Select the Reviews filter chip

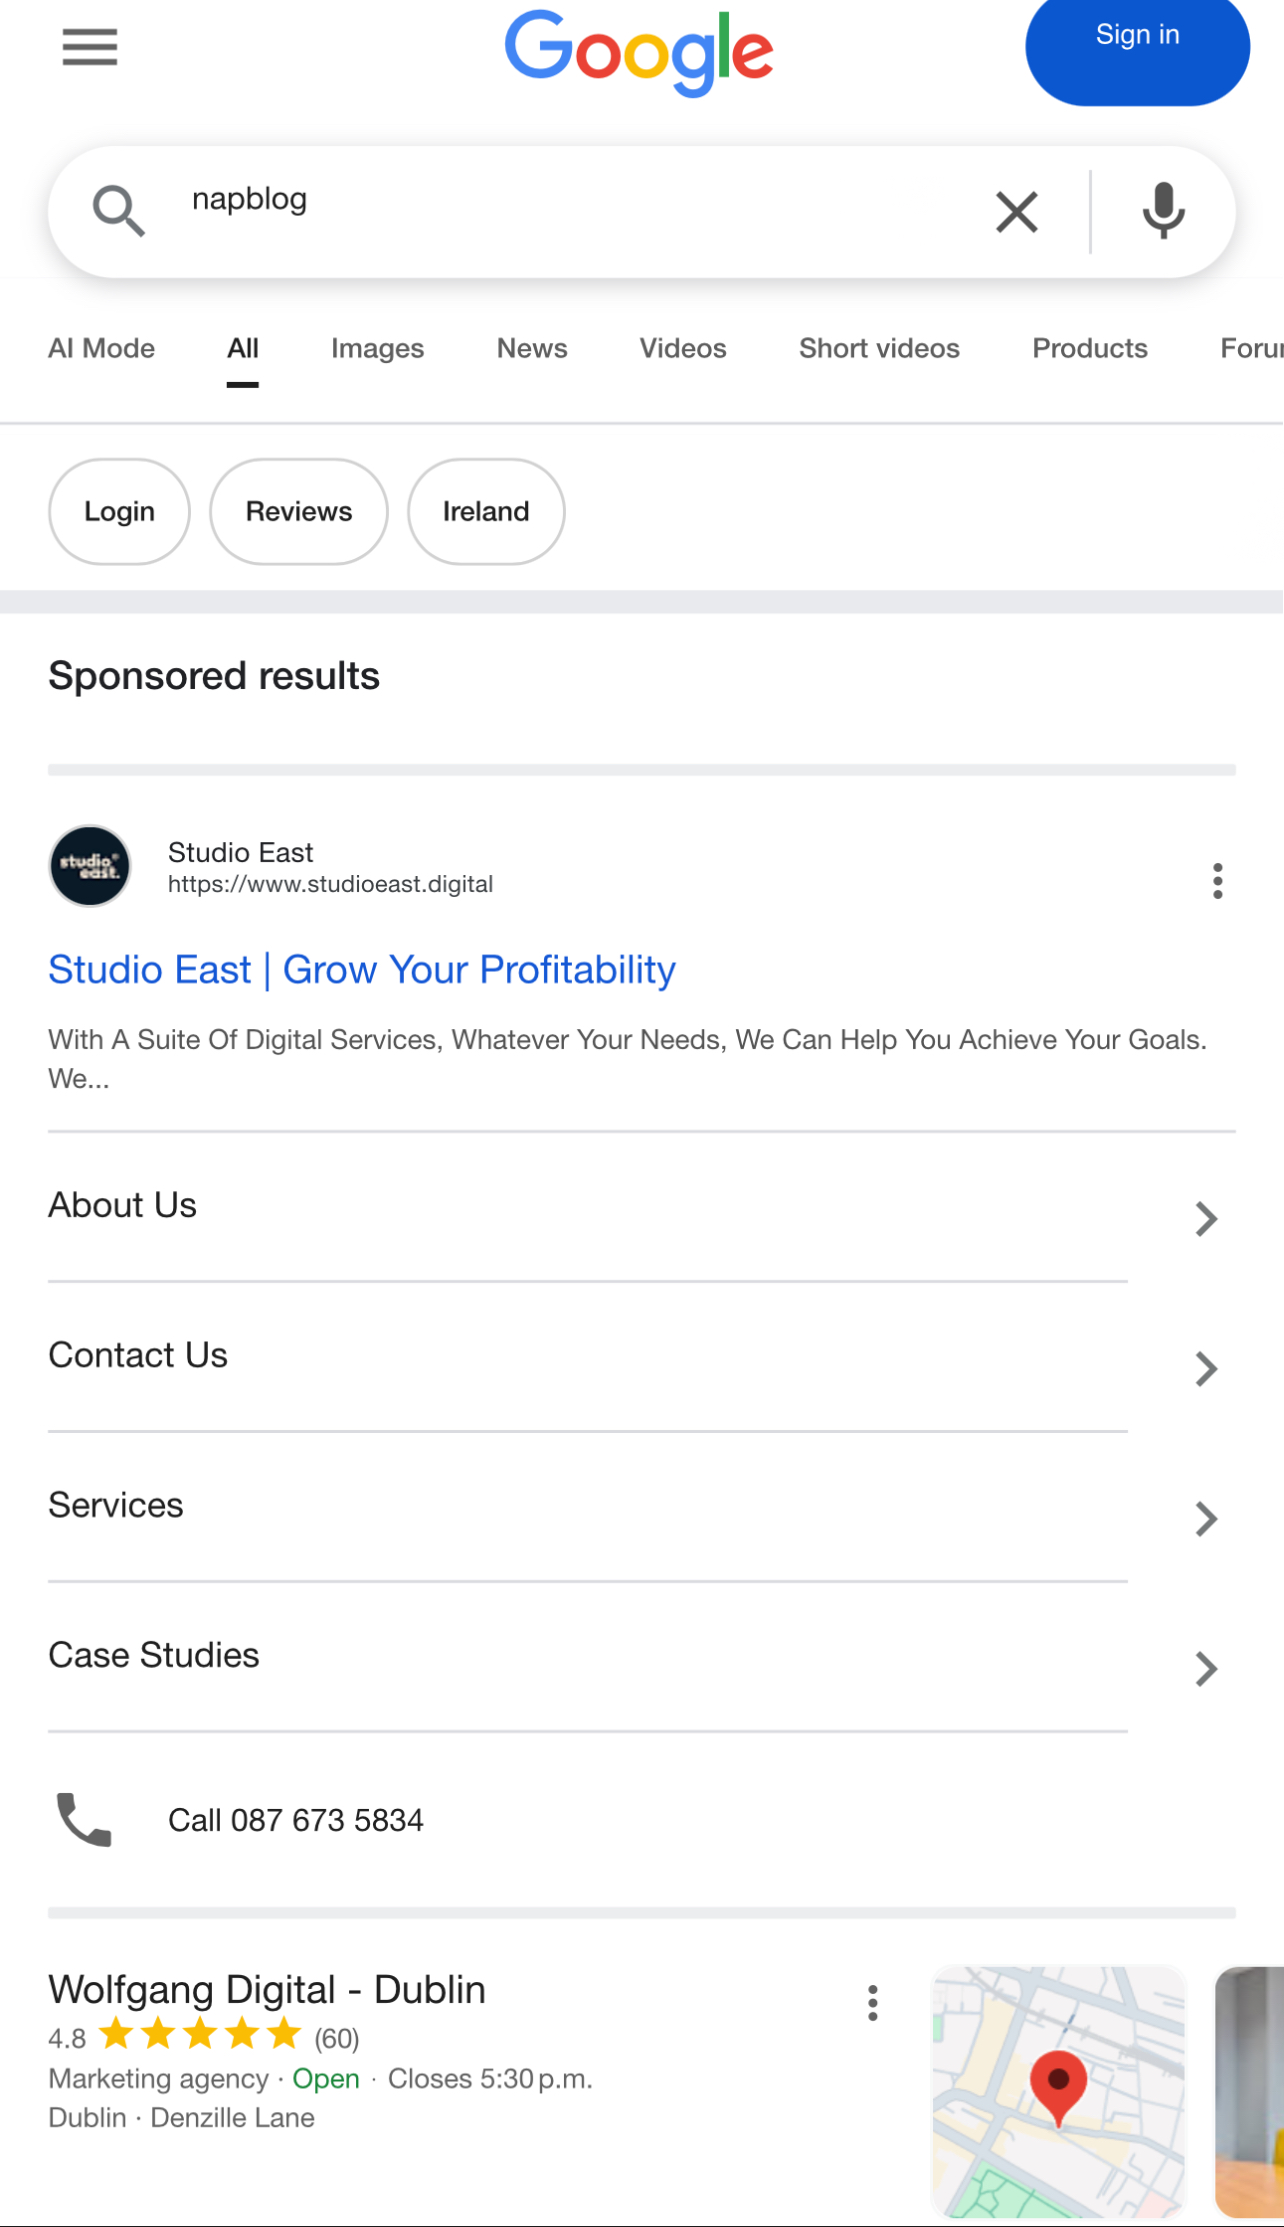(x=298, y=512)
